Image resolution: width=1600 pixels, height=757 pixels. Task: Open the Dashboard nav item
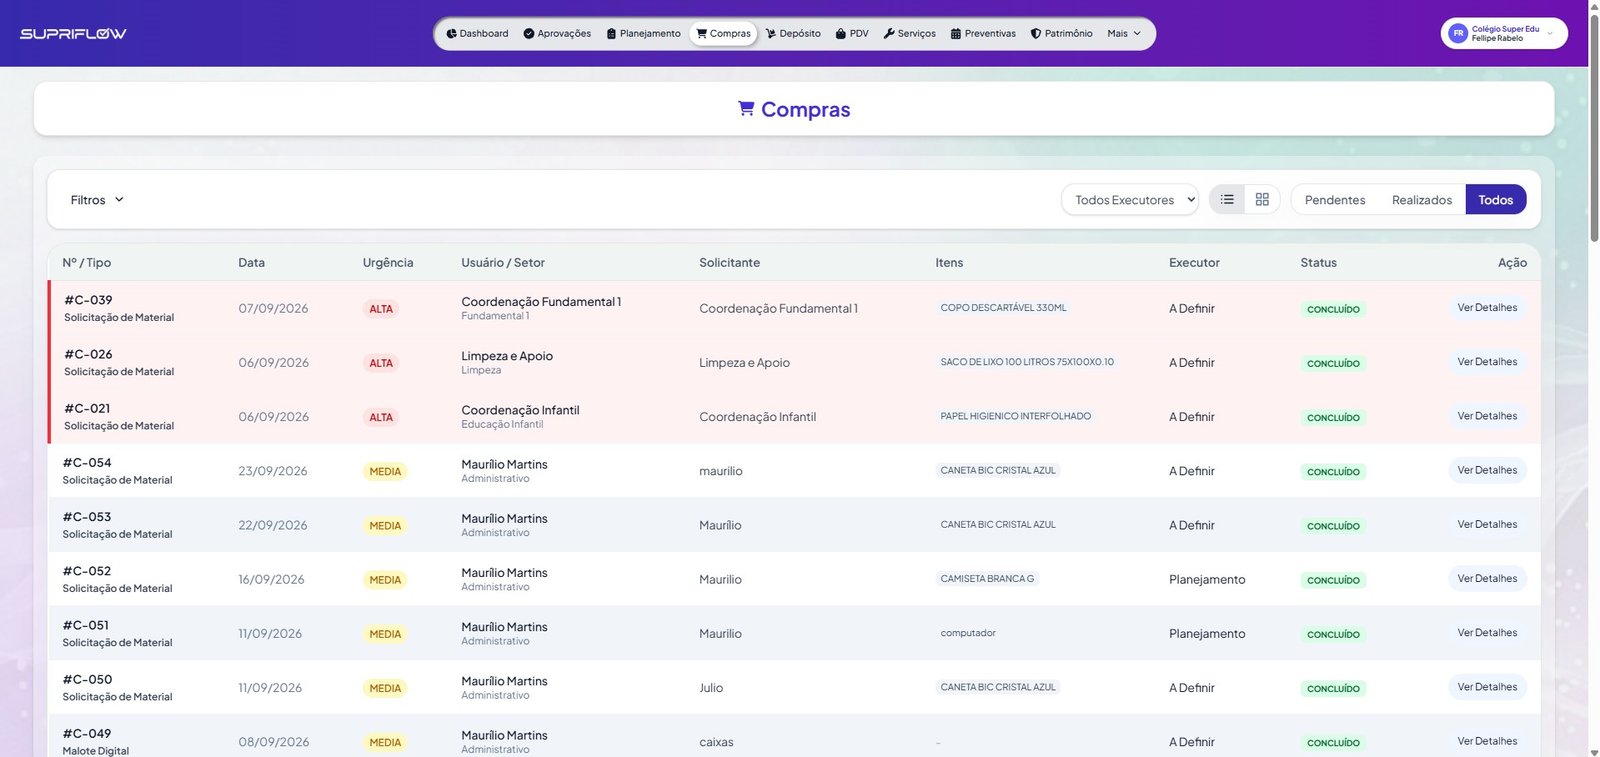[x=477, y=34]
